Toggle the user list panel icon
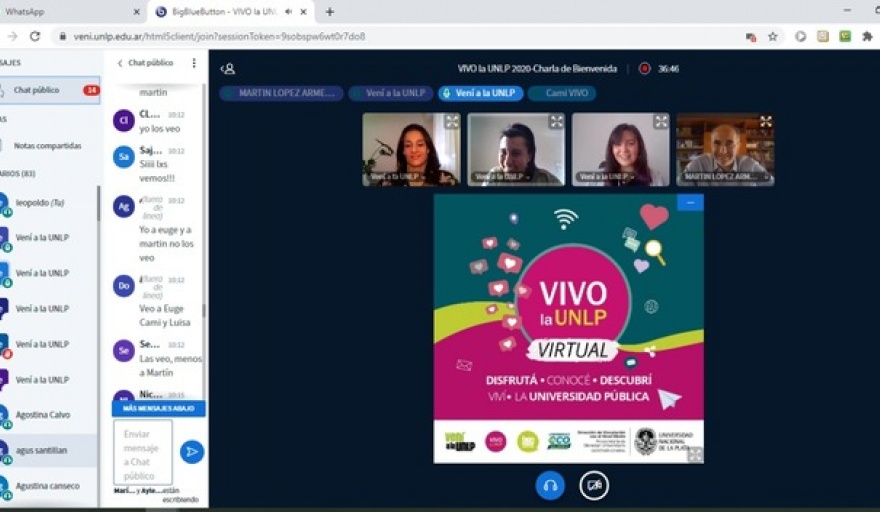Image resolution: width=880 pixels, height=512 pixels. (228, 68)
